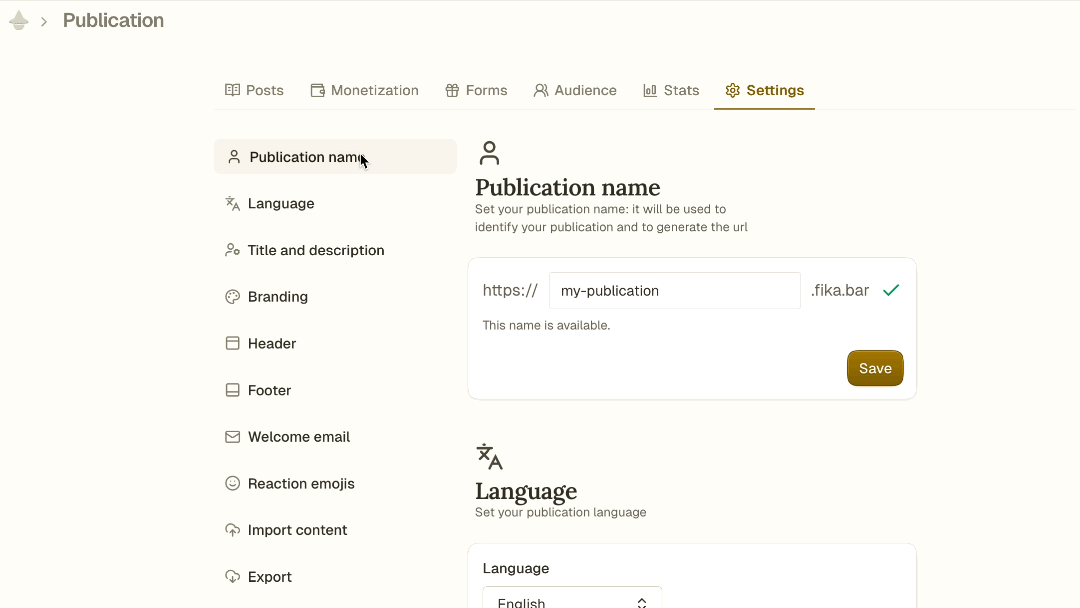The height and width of the screenshot is (608, 1080).
Task: Click the Welcome email envelope icon
Action: [232, 437]
